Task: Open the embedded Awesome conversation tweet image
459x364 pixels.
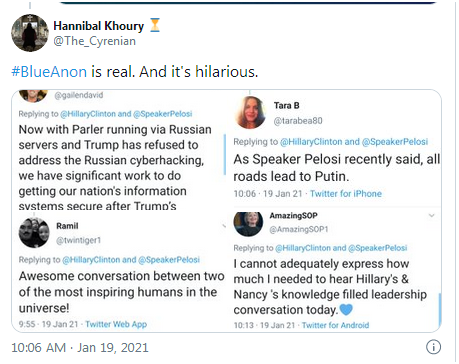Action: tap(120, 271)
